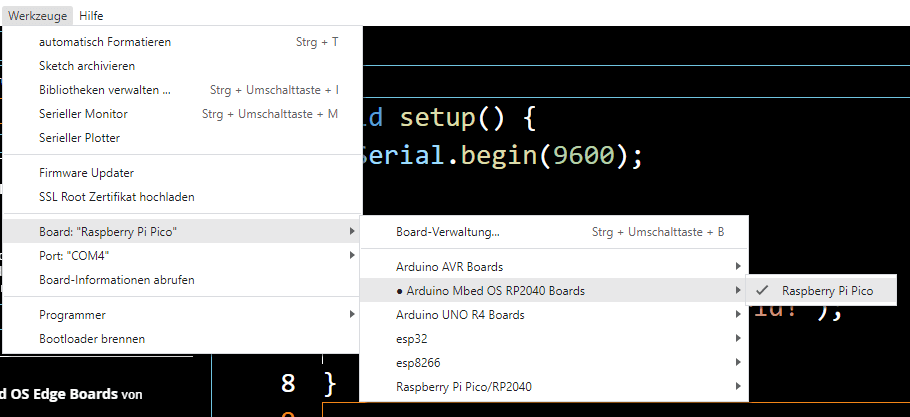This screenshot has width=910, height=417.
Task: Select the checked Raspberry Pi Pico board
Action: click(x=826, y=291)
